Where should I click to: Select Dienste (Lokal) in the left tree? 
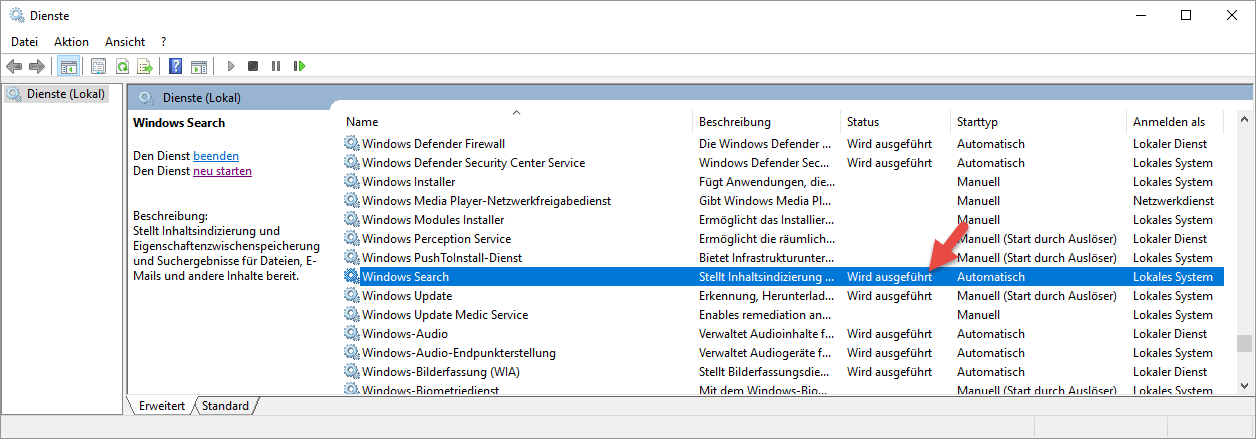[x=65, y=94]
